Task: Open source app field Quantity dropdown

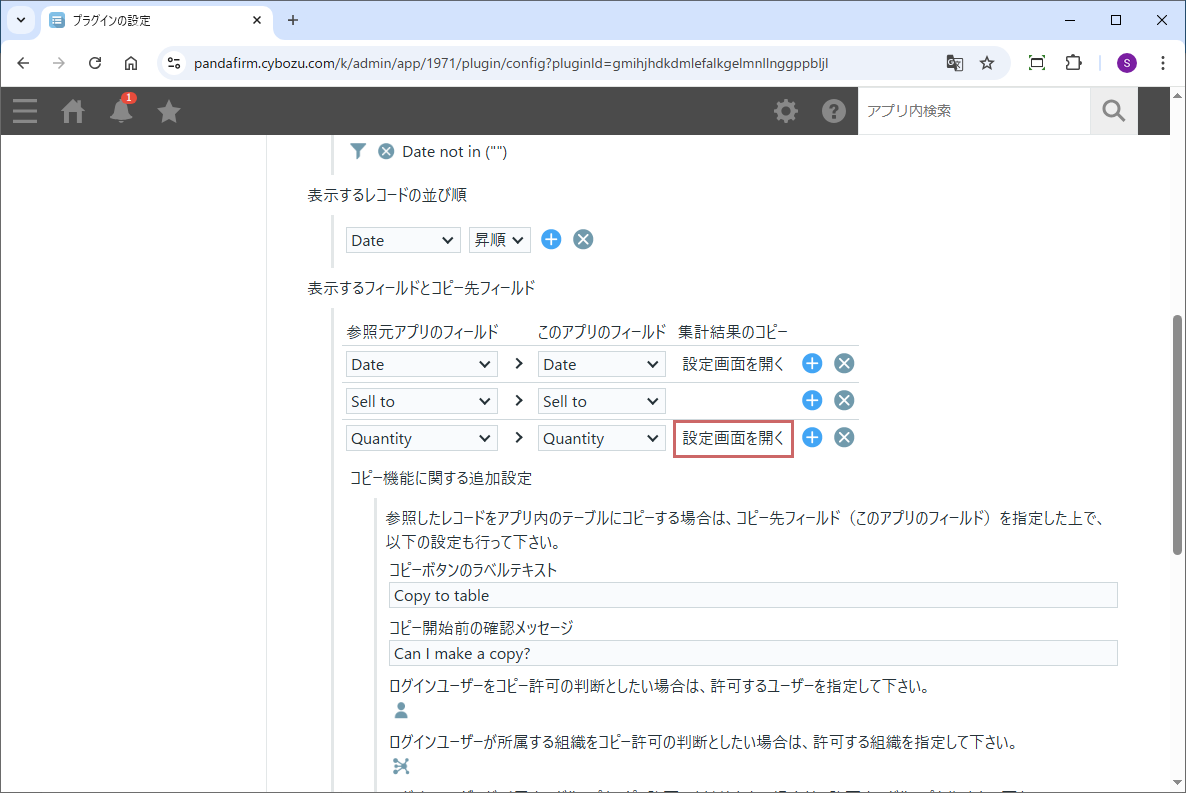Action: (x=421, y=438)
